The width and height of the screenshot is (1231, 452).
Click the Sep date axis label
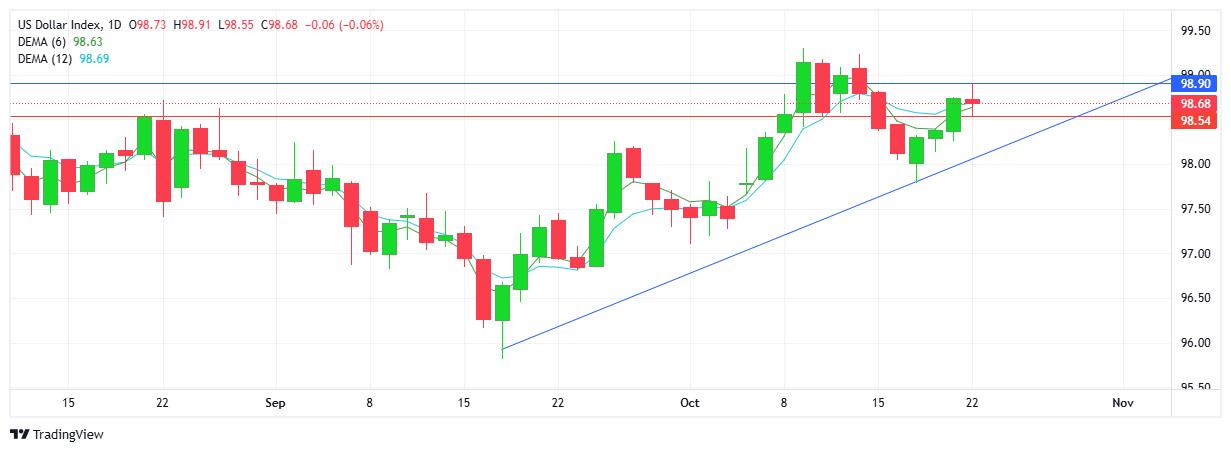(x=276, y=402)
